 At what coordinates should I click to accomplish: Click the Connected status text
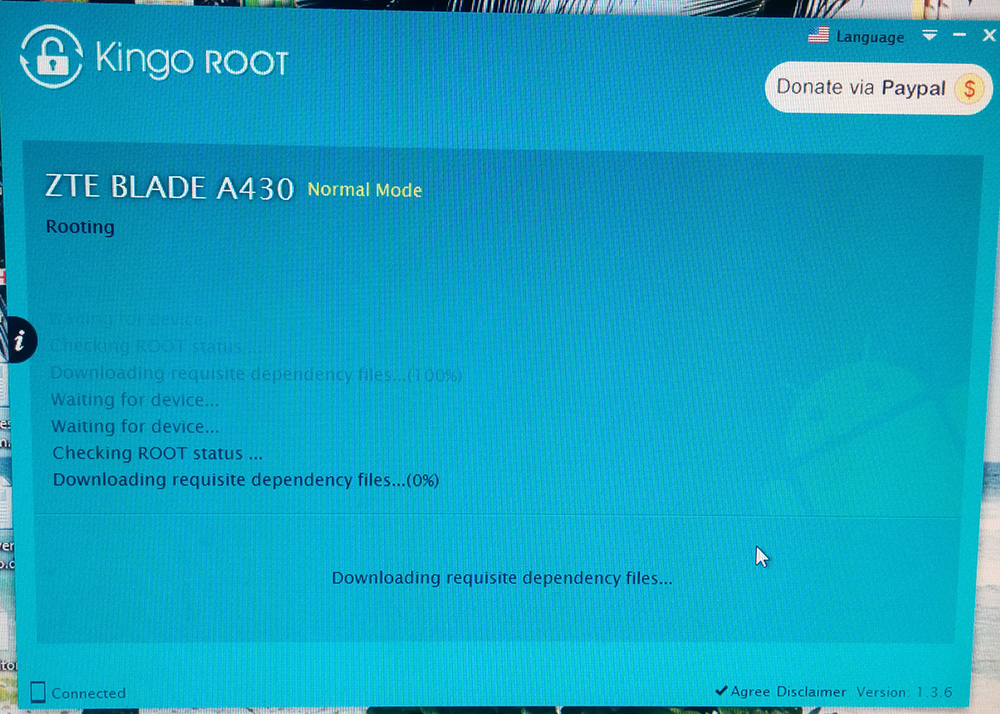pyautogui.click(x=89, y=693)
